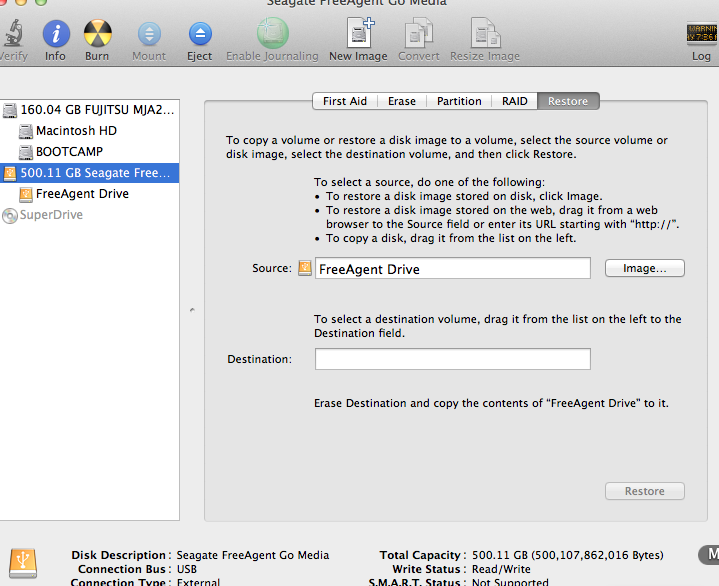Click the Source: label
Image resolution: width=719 pixels, height=586 pixels.
[272, 268]
